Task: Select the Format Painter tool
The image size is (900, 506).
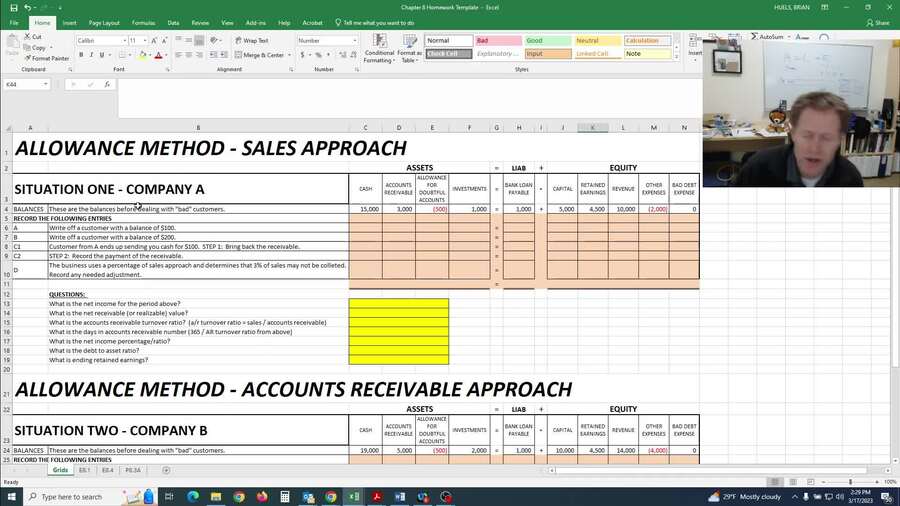Action: (x=48, y=58)
